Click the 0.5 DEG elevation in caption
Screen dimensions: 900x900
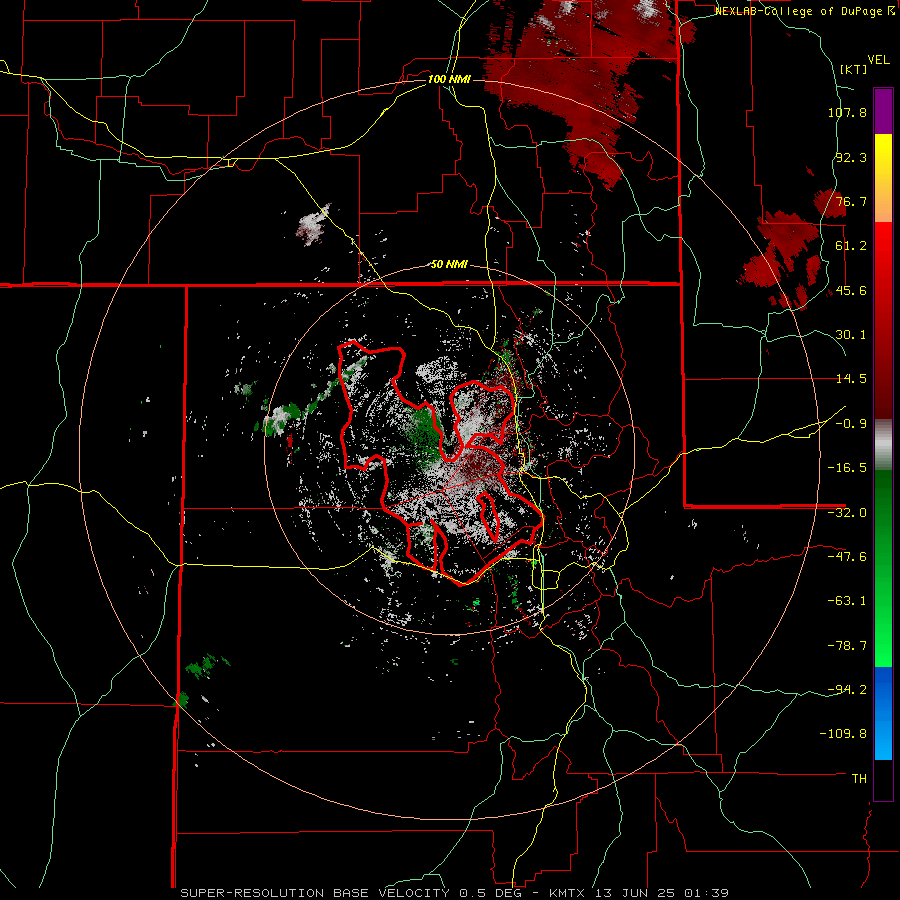point(497,893)
